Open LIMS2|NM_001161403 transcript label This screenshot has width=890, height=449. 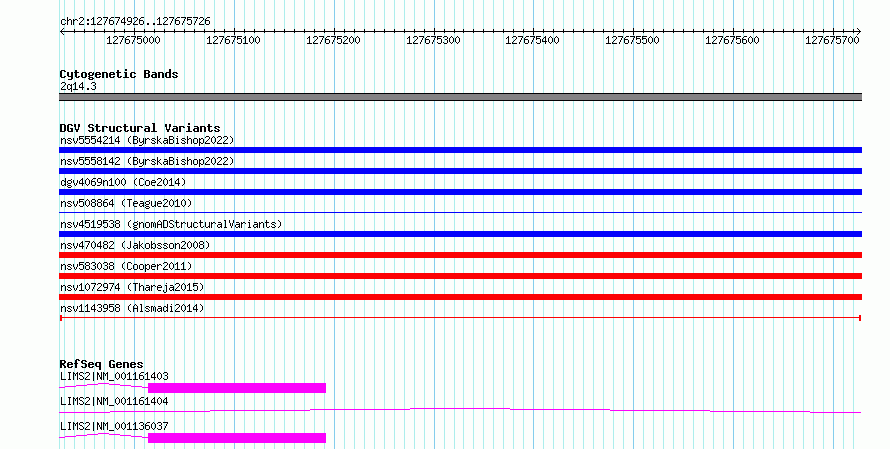click(114, 376)
